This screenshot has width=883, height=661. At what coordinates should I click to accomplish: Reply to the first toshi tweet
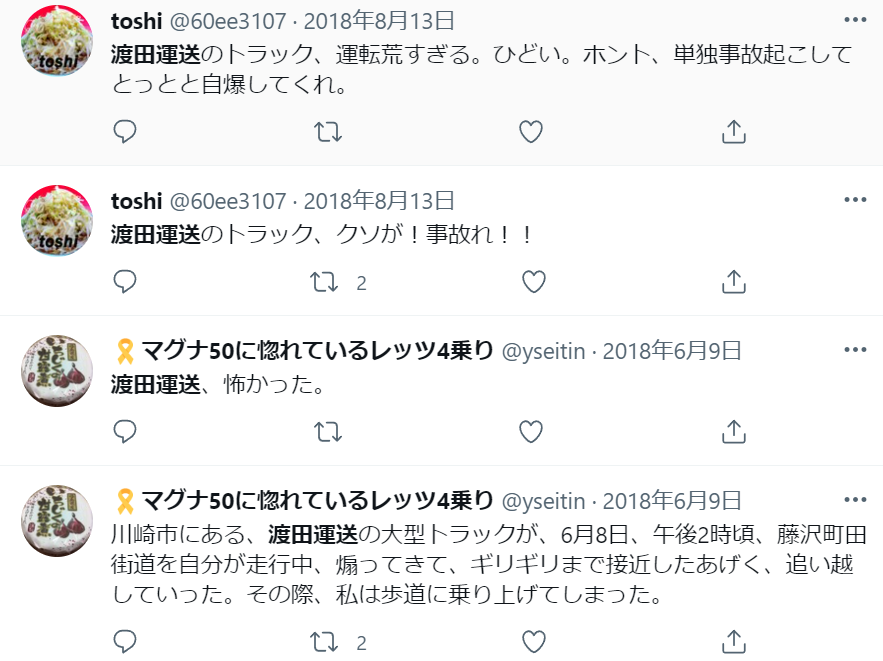pyautogui.click(x=125, y=131)
